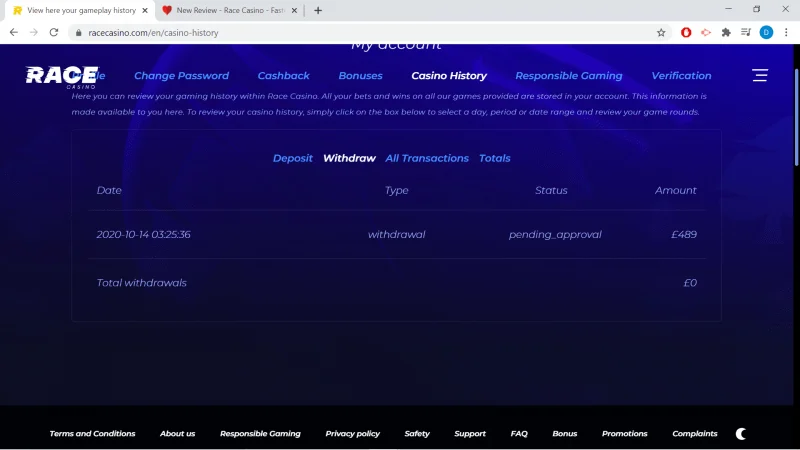The image size is (800, 450).
Task: Switch to the Deposit transactions tab
Action: coord(292,158)
